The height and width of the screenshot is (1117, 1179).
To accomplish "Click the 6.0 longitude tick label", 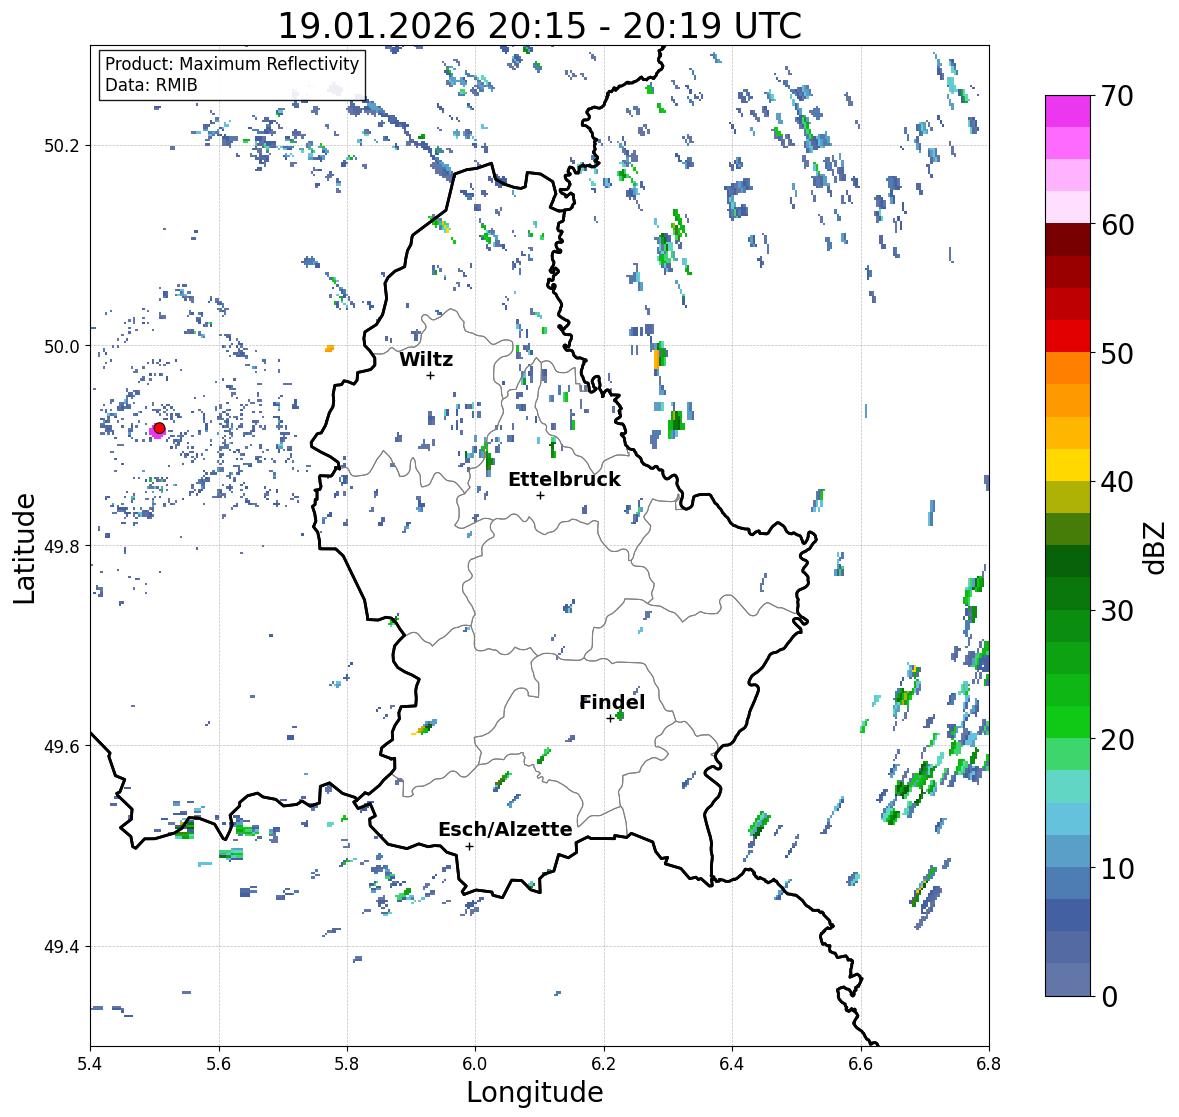I will click(475, 1064).
